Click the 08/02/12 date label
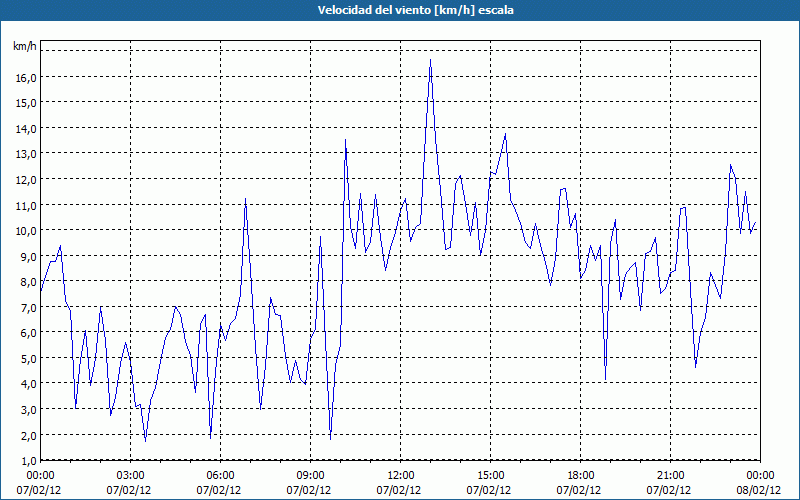This screenshot has width=800, height=500. click(759, 490)
